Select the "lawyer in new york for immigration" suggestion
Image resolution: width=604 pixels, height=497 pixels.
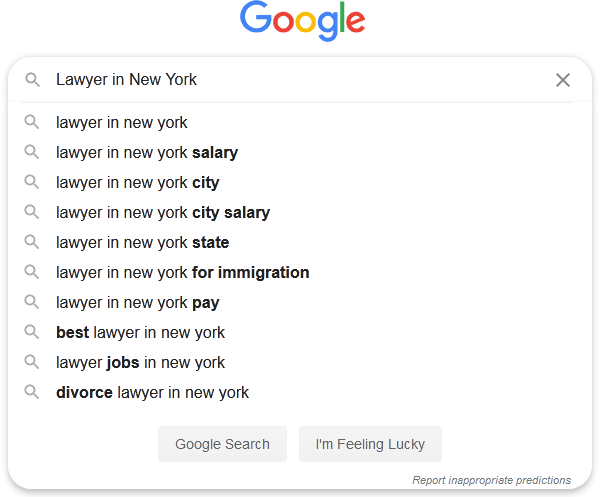(183, 273)
